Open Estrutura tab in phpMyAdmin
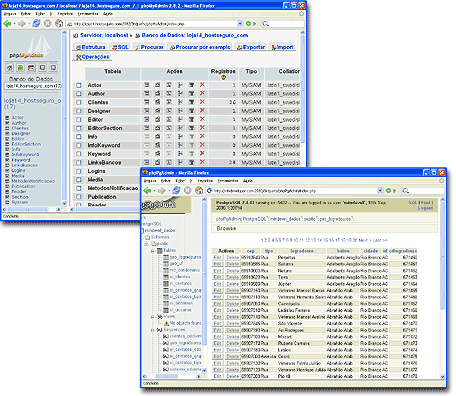Image resolution: width=456 pixels, height=396 pixels. tap(91, 47)
